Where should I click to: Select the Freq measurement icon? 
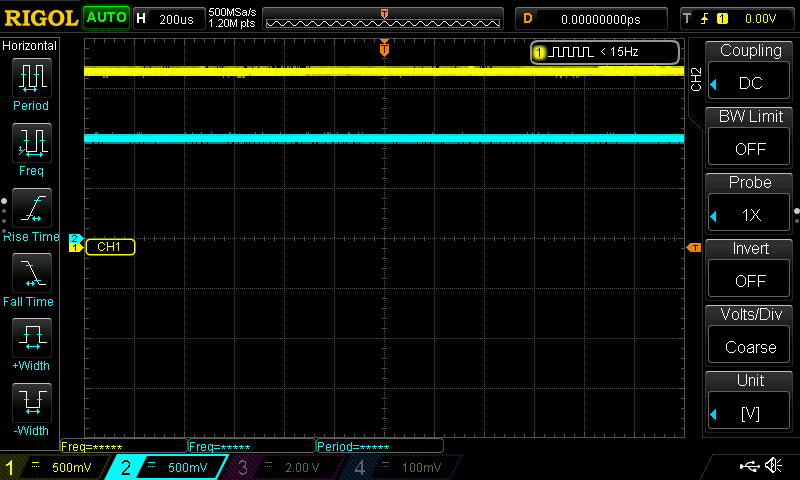pos(31,143)
